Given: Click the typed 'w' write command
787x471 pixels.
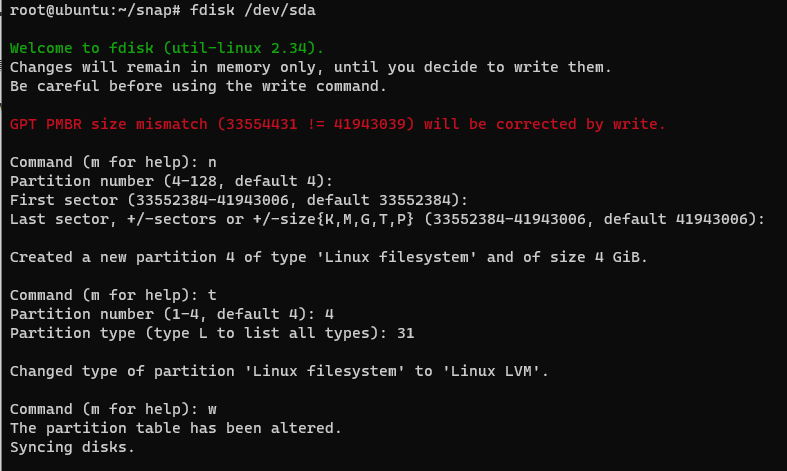Looking at the screenshot, I should tap(212, 410).
